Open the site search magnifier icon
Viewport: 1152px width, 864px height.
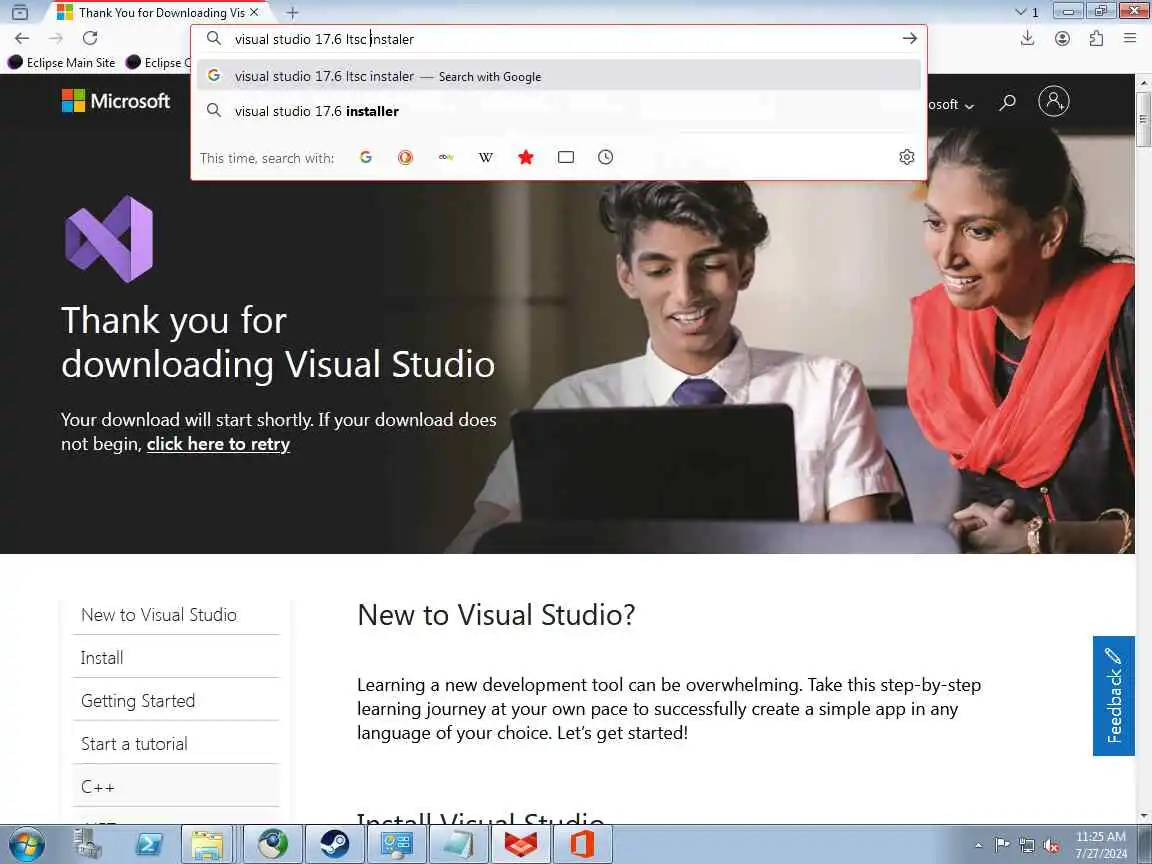1007,102
